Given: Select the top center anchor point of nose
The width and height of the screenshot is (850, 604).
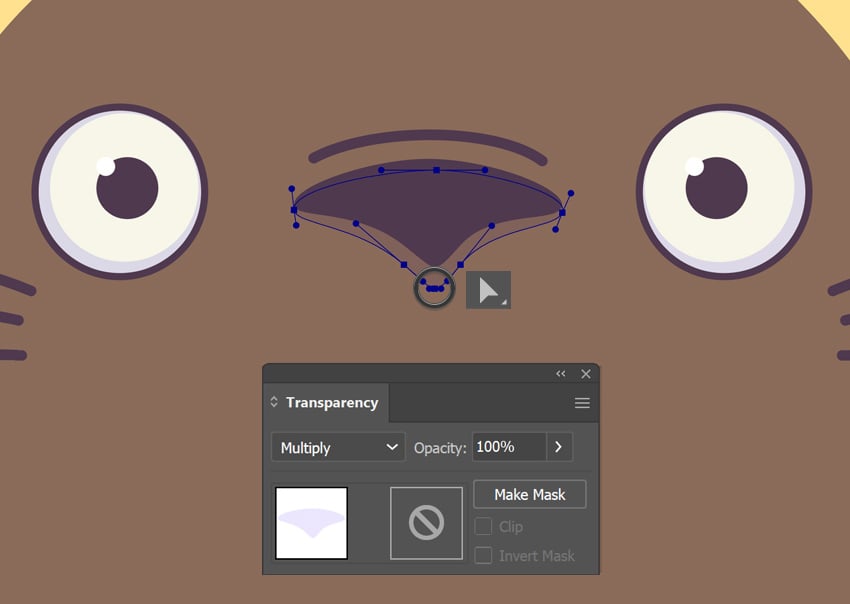Looking at the screenshot, I should point(436,171).
